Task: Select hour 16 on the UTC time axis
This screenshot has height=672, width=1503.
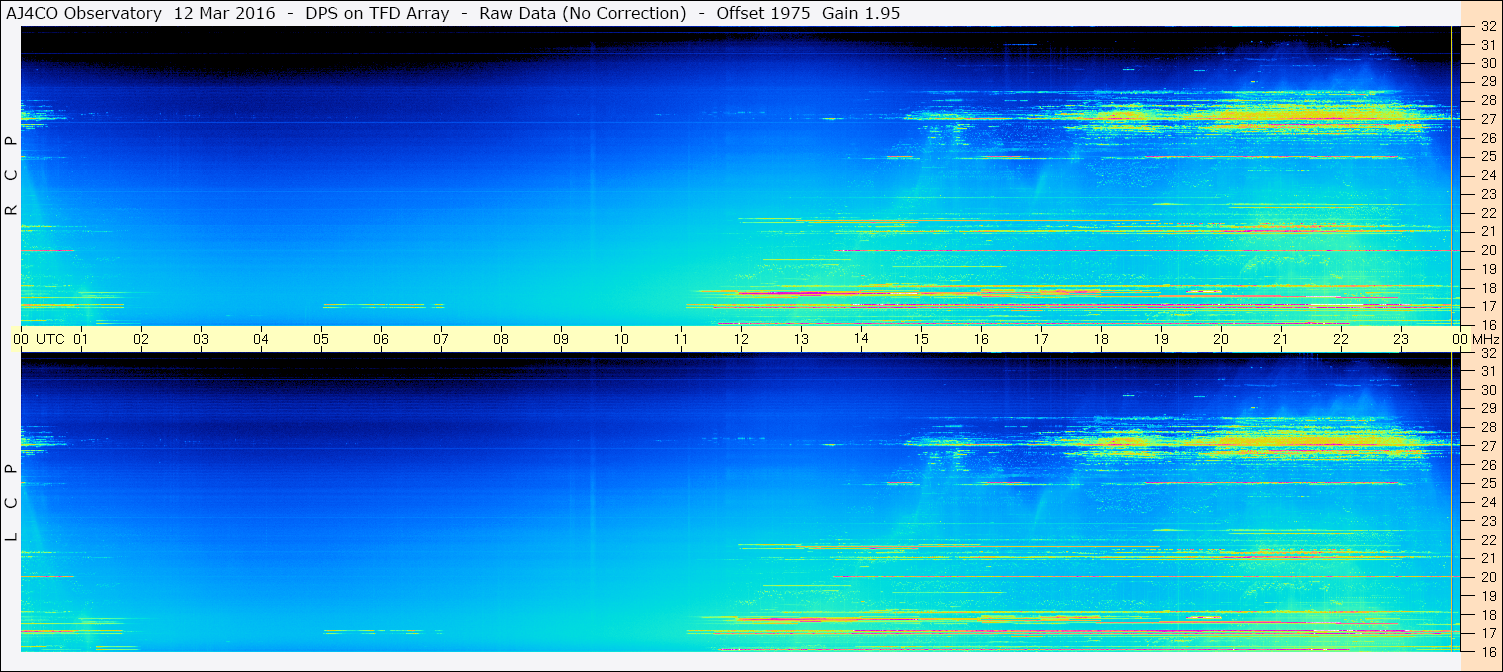Action: [981, 339]
